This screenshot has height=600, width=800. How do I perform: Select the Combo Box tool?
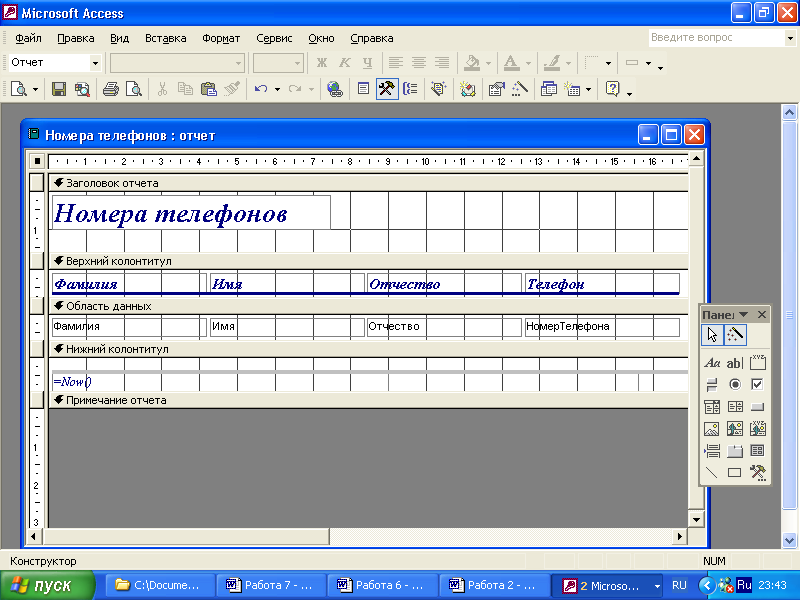pos(712,407)
